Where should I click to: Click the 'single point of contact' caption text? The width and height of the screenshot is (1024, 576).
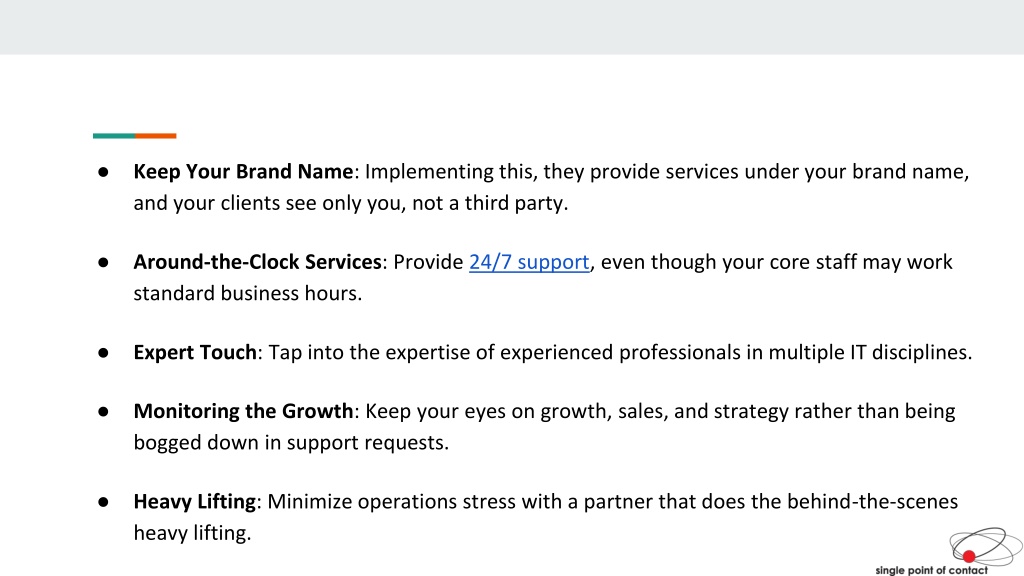coord(931,570)
